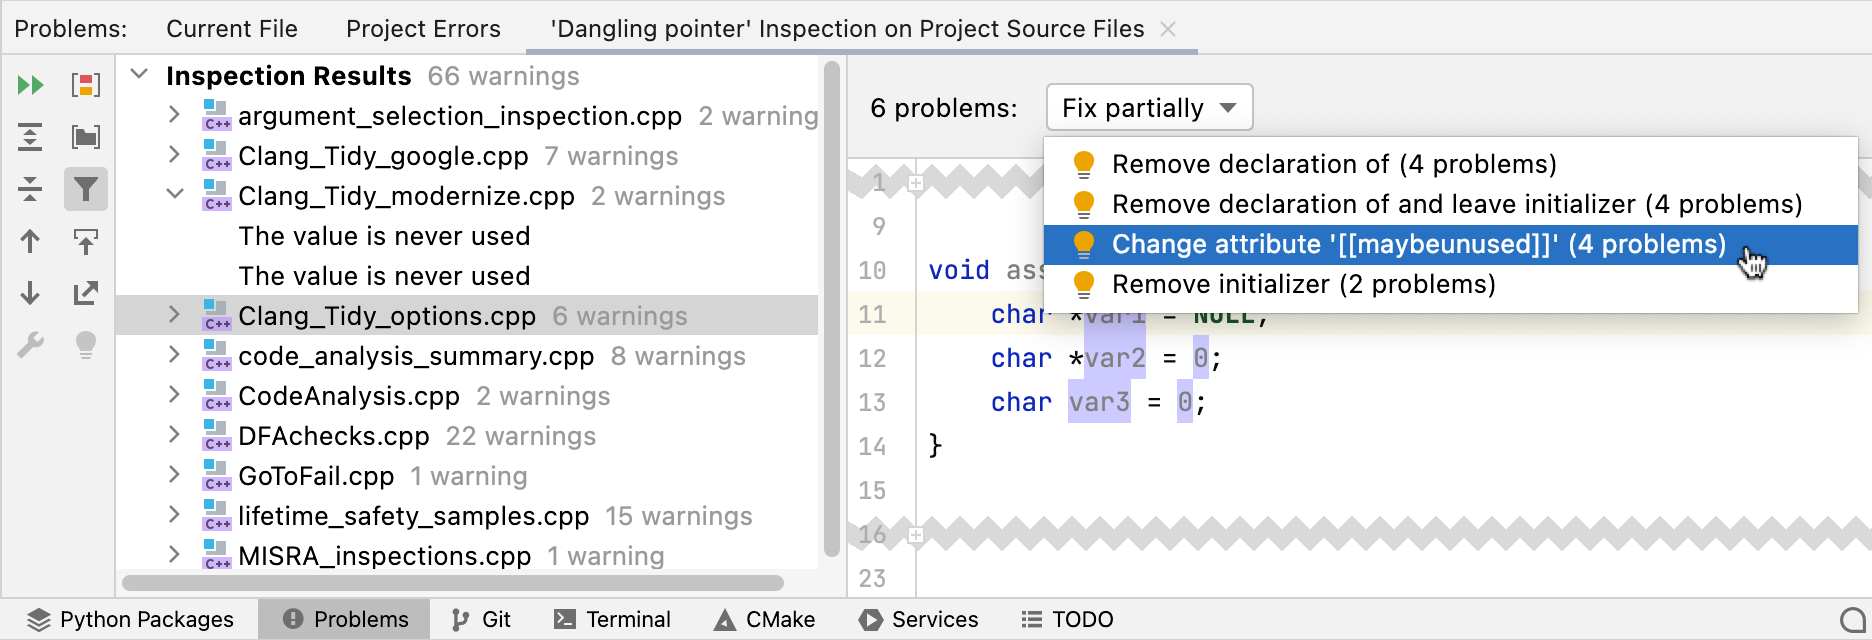
Task: Collapse the Clang_Tidy_modernize.cpp node
Action: click(x=175, y=195)
